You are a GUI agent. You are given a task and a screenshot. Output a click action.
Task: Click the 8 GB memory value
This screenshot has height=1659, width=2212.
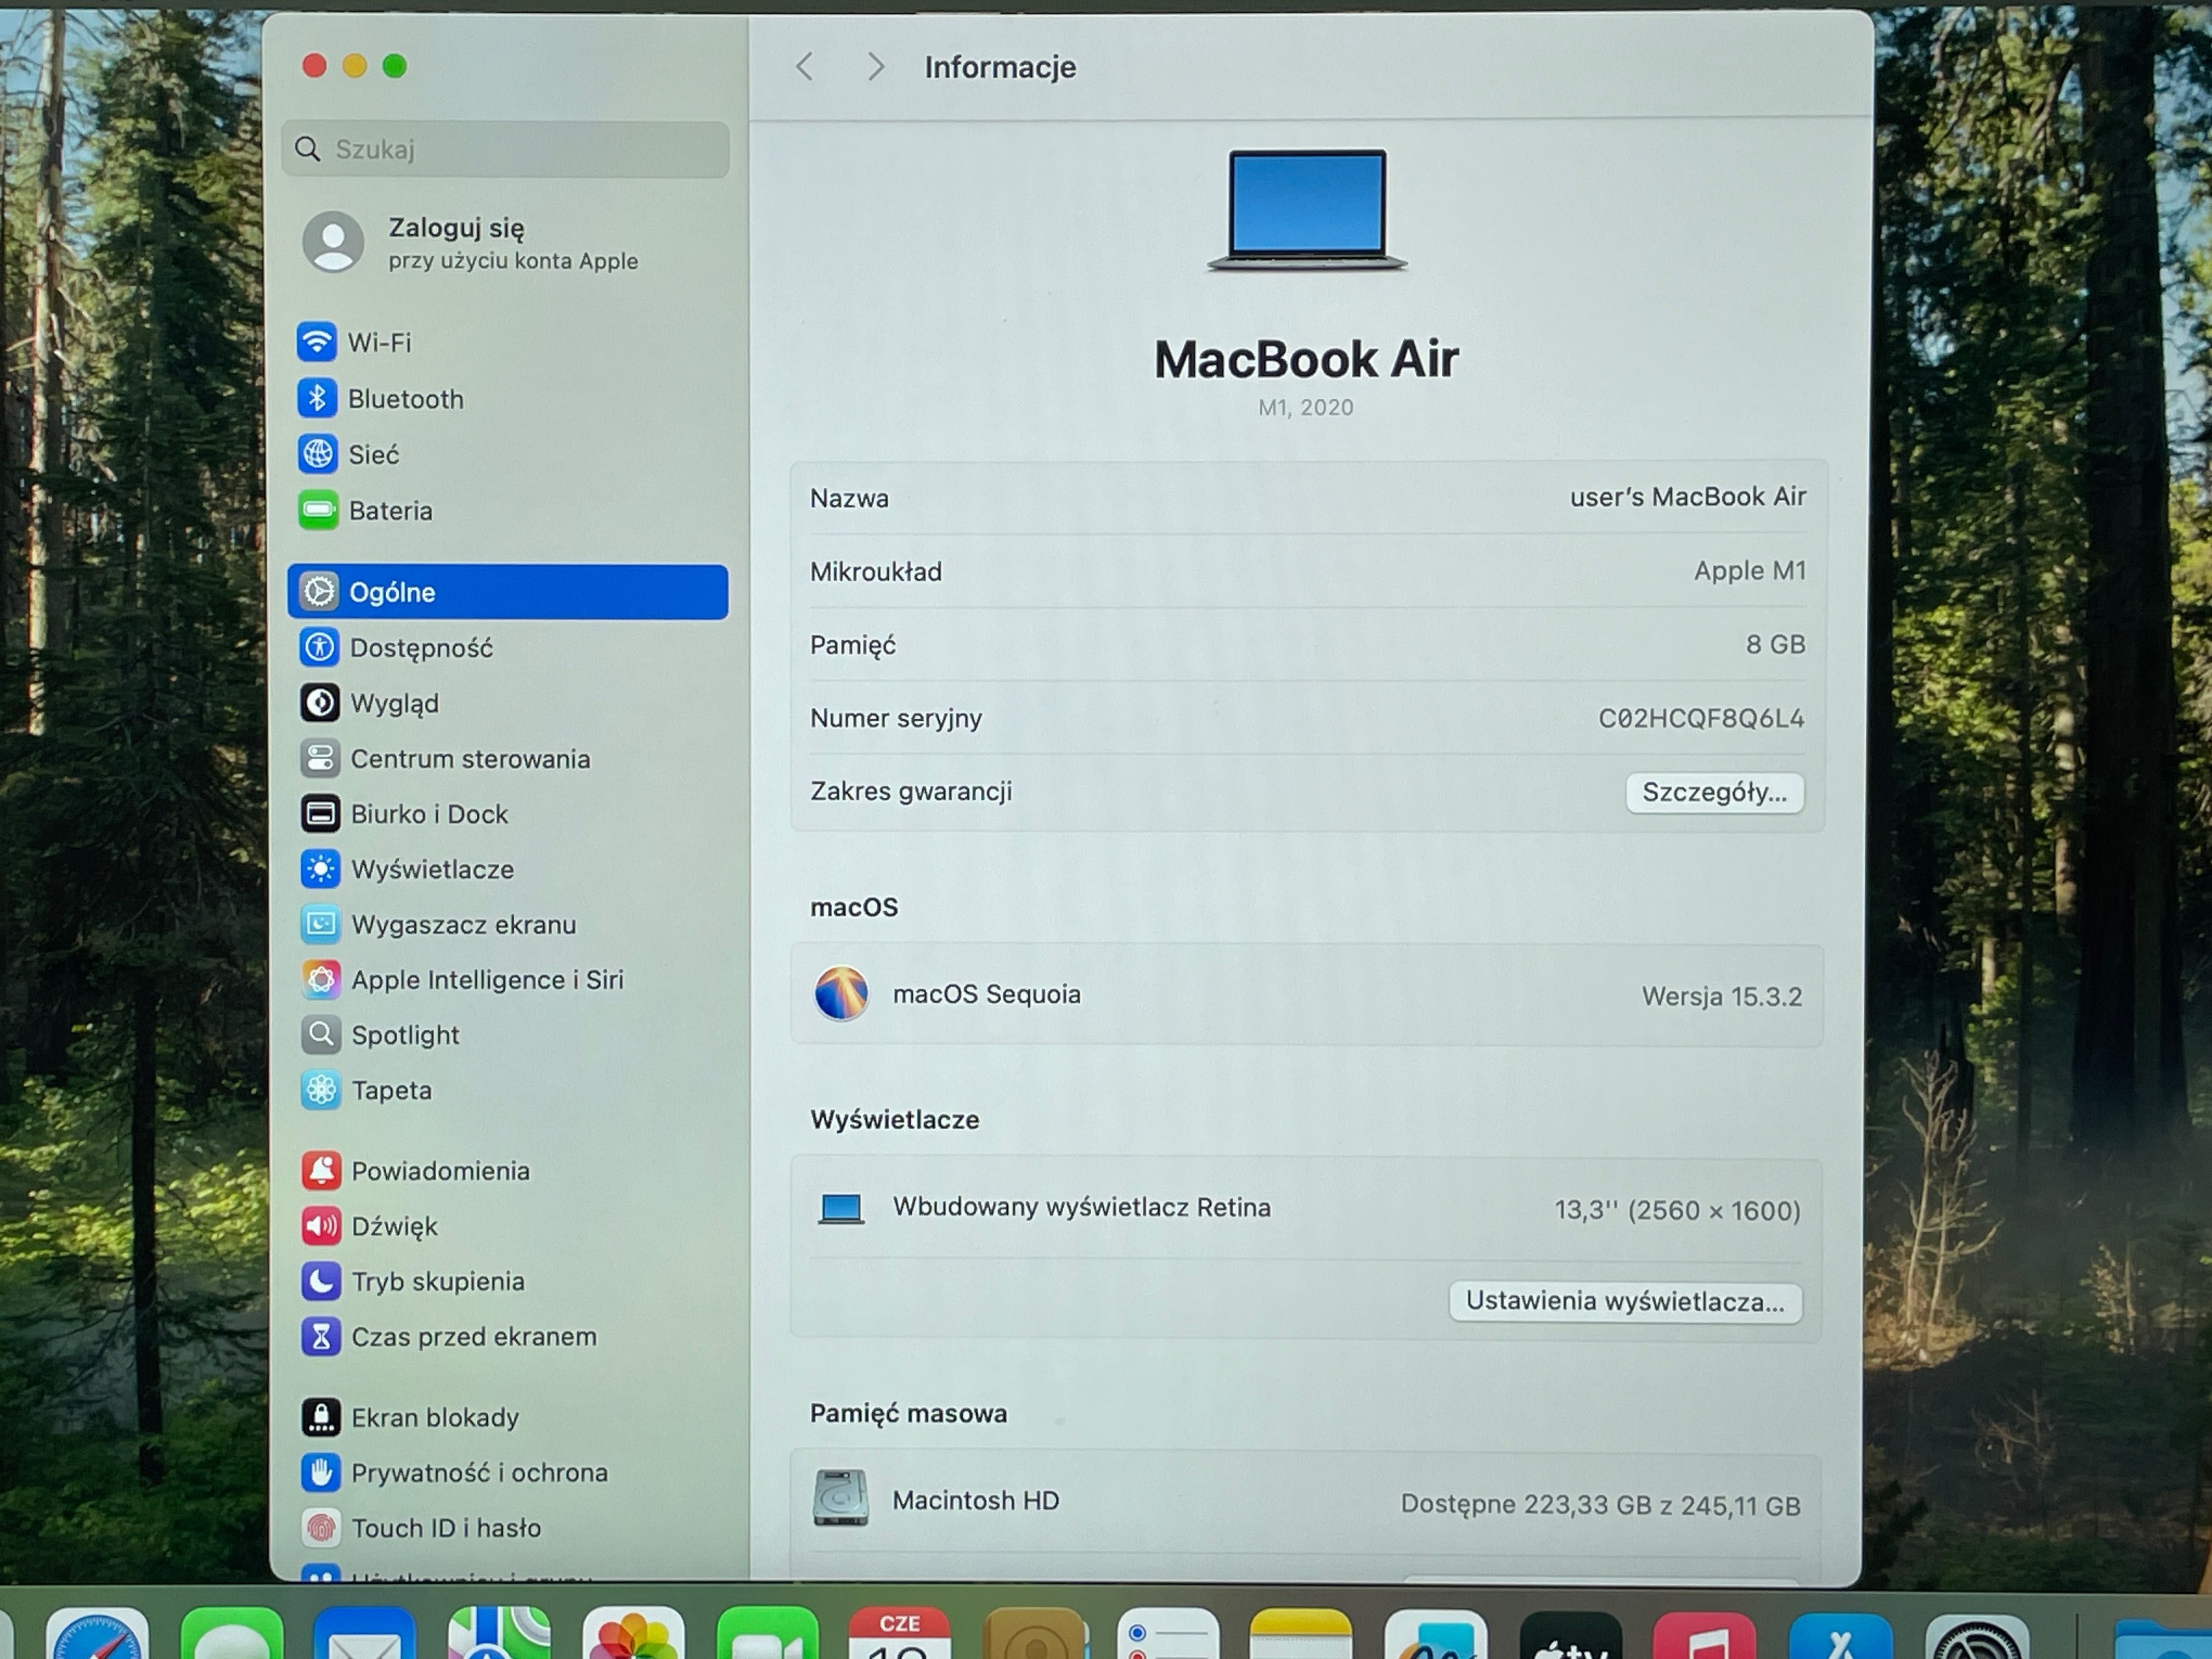1776,645
